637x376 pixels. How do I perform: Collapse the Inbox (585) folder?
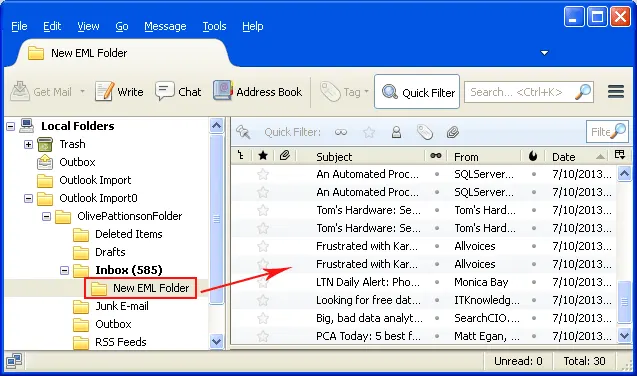coord(64,270)
